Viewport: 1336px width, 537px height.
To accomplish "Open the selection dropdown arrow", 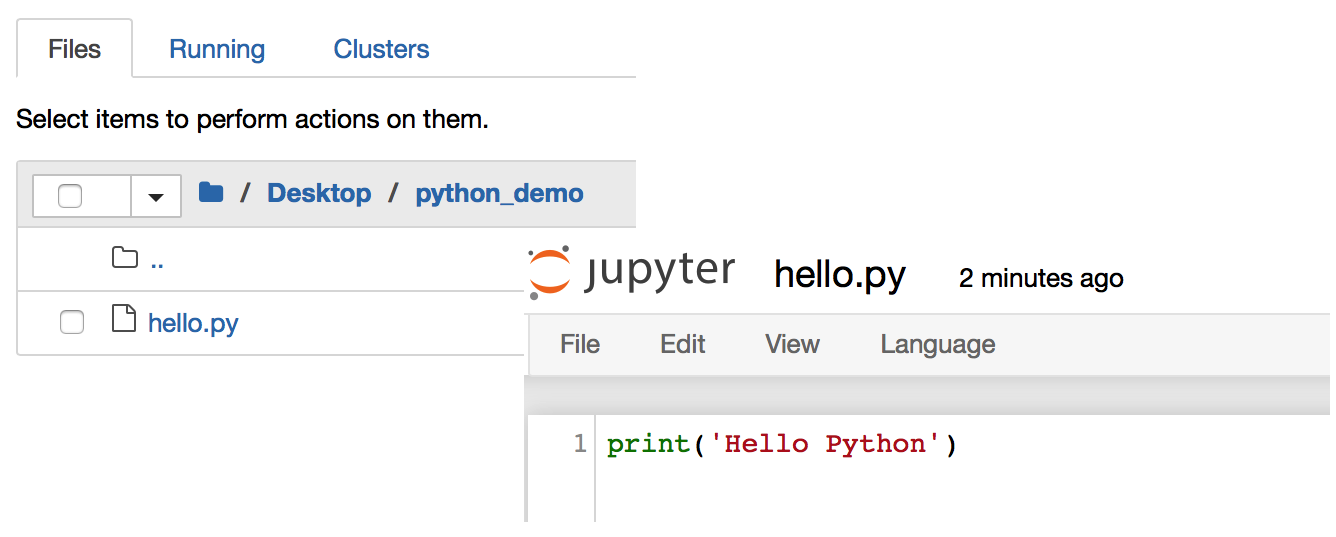I will [156, 196].
